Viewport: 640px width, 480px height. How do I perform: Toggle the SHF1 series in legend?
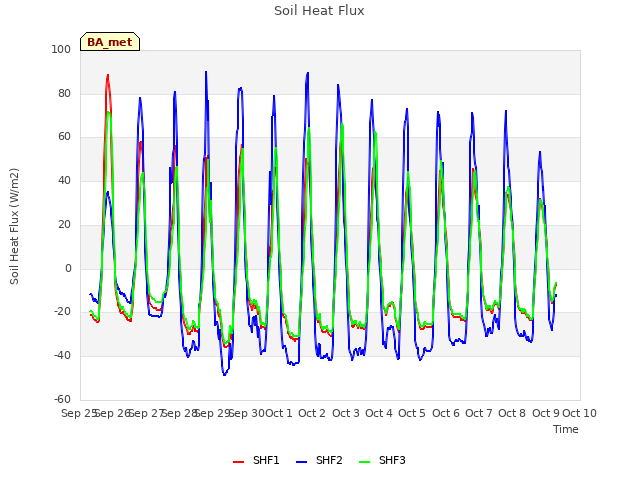coord(256,460)
